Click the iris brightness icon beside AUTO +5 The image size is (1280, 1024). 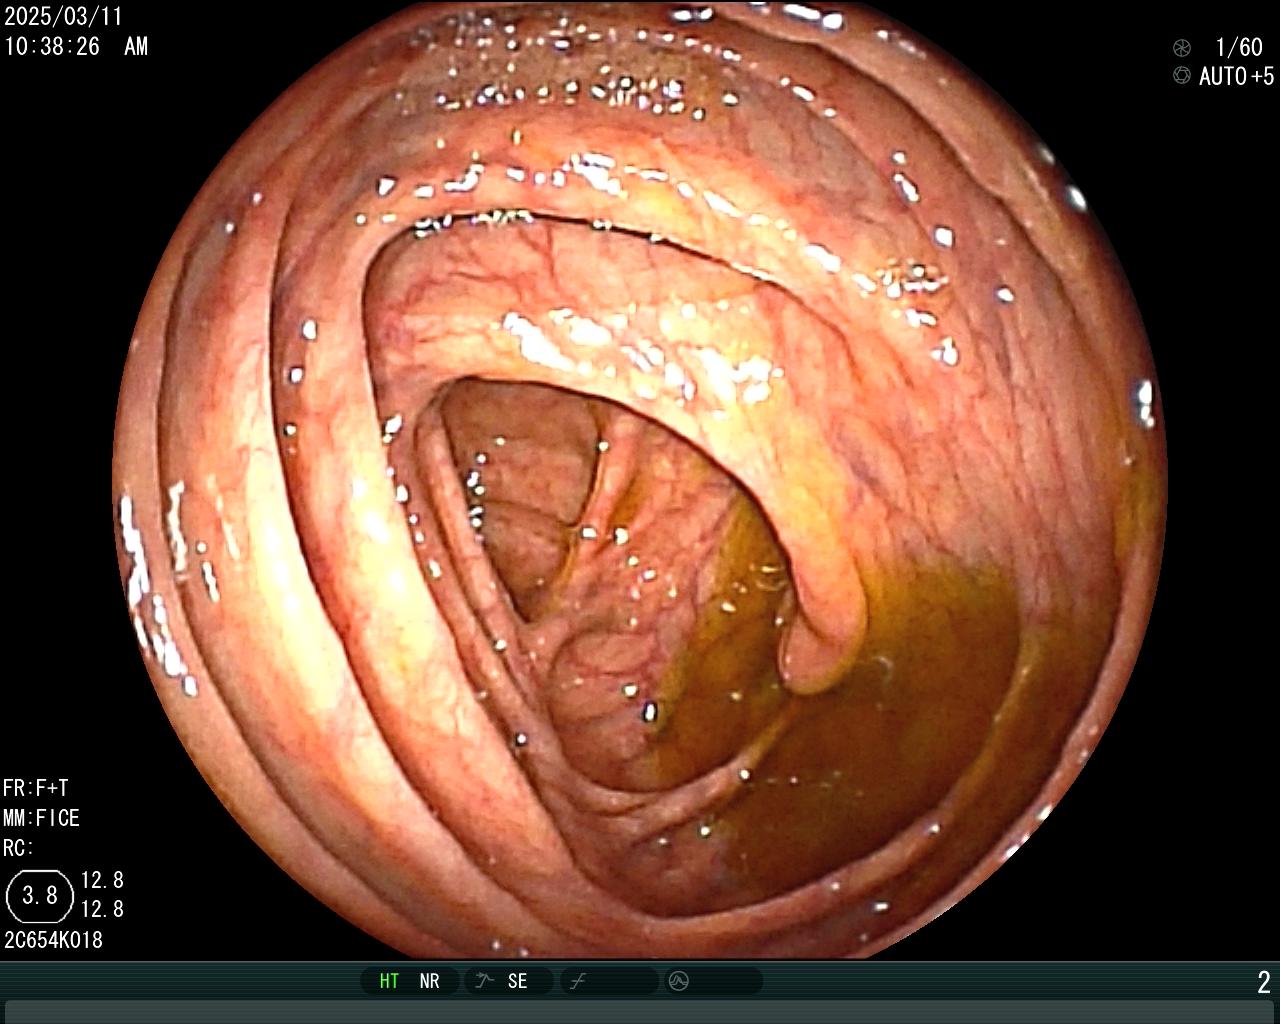click(1182, 76)
